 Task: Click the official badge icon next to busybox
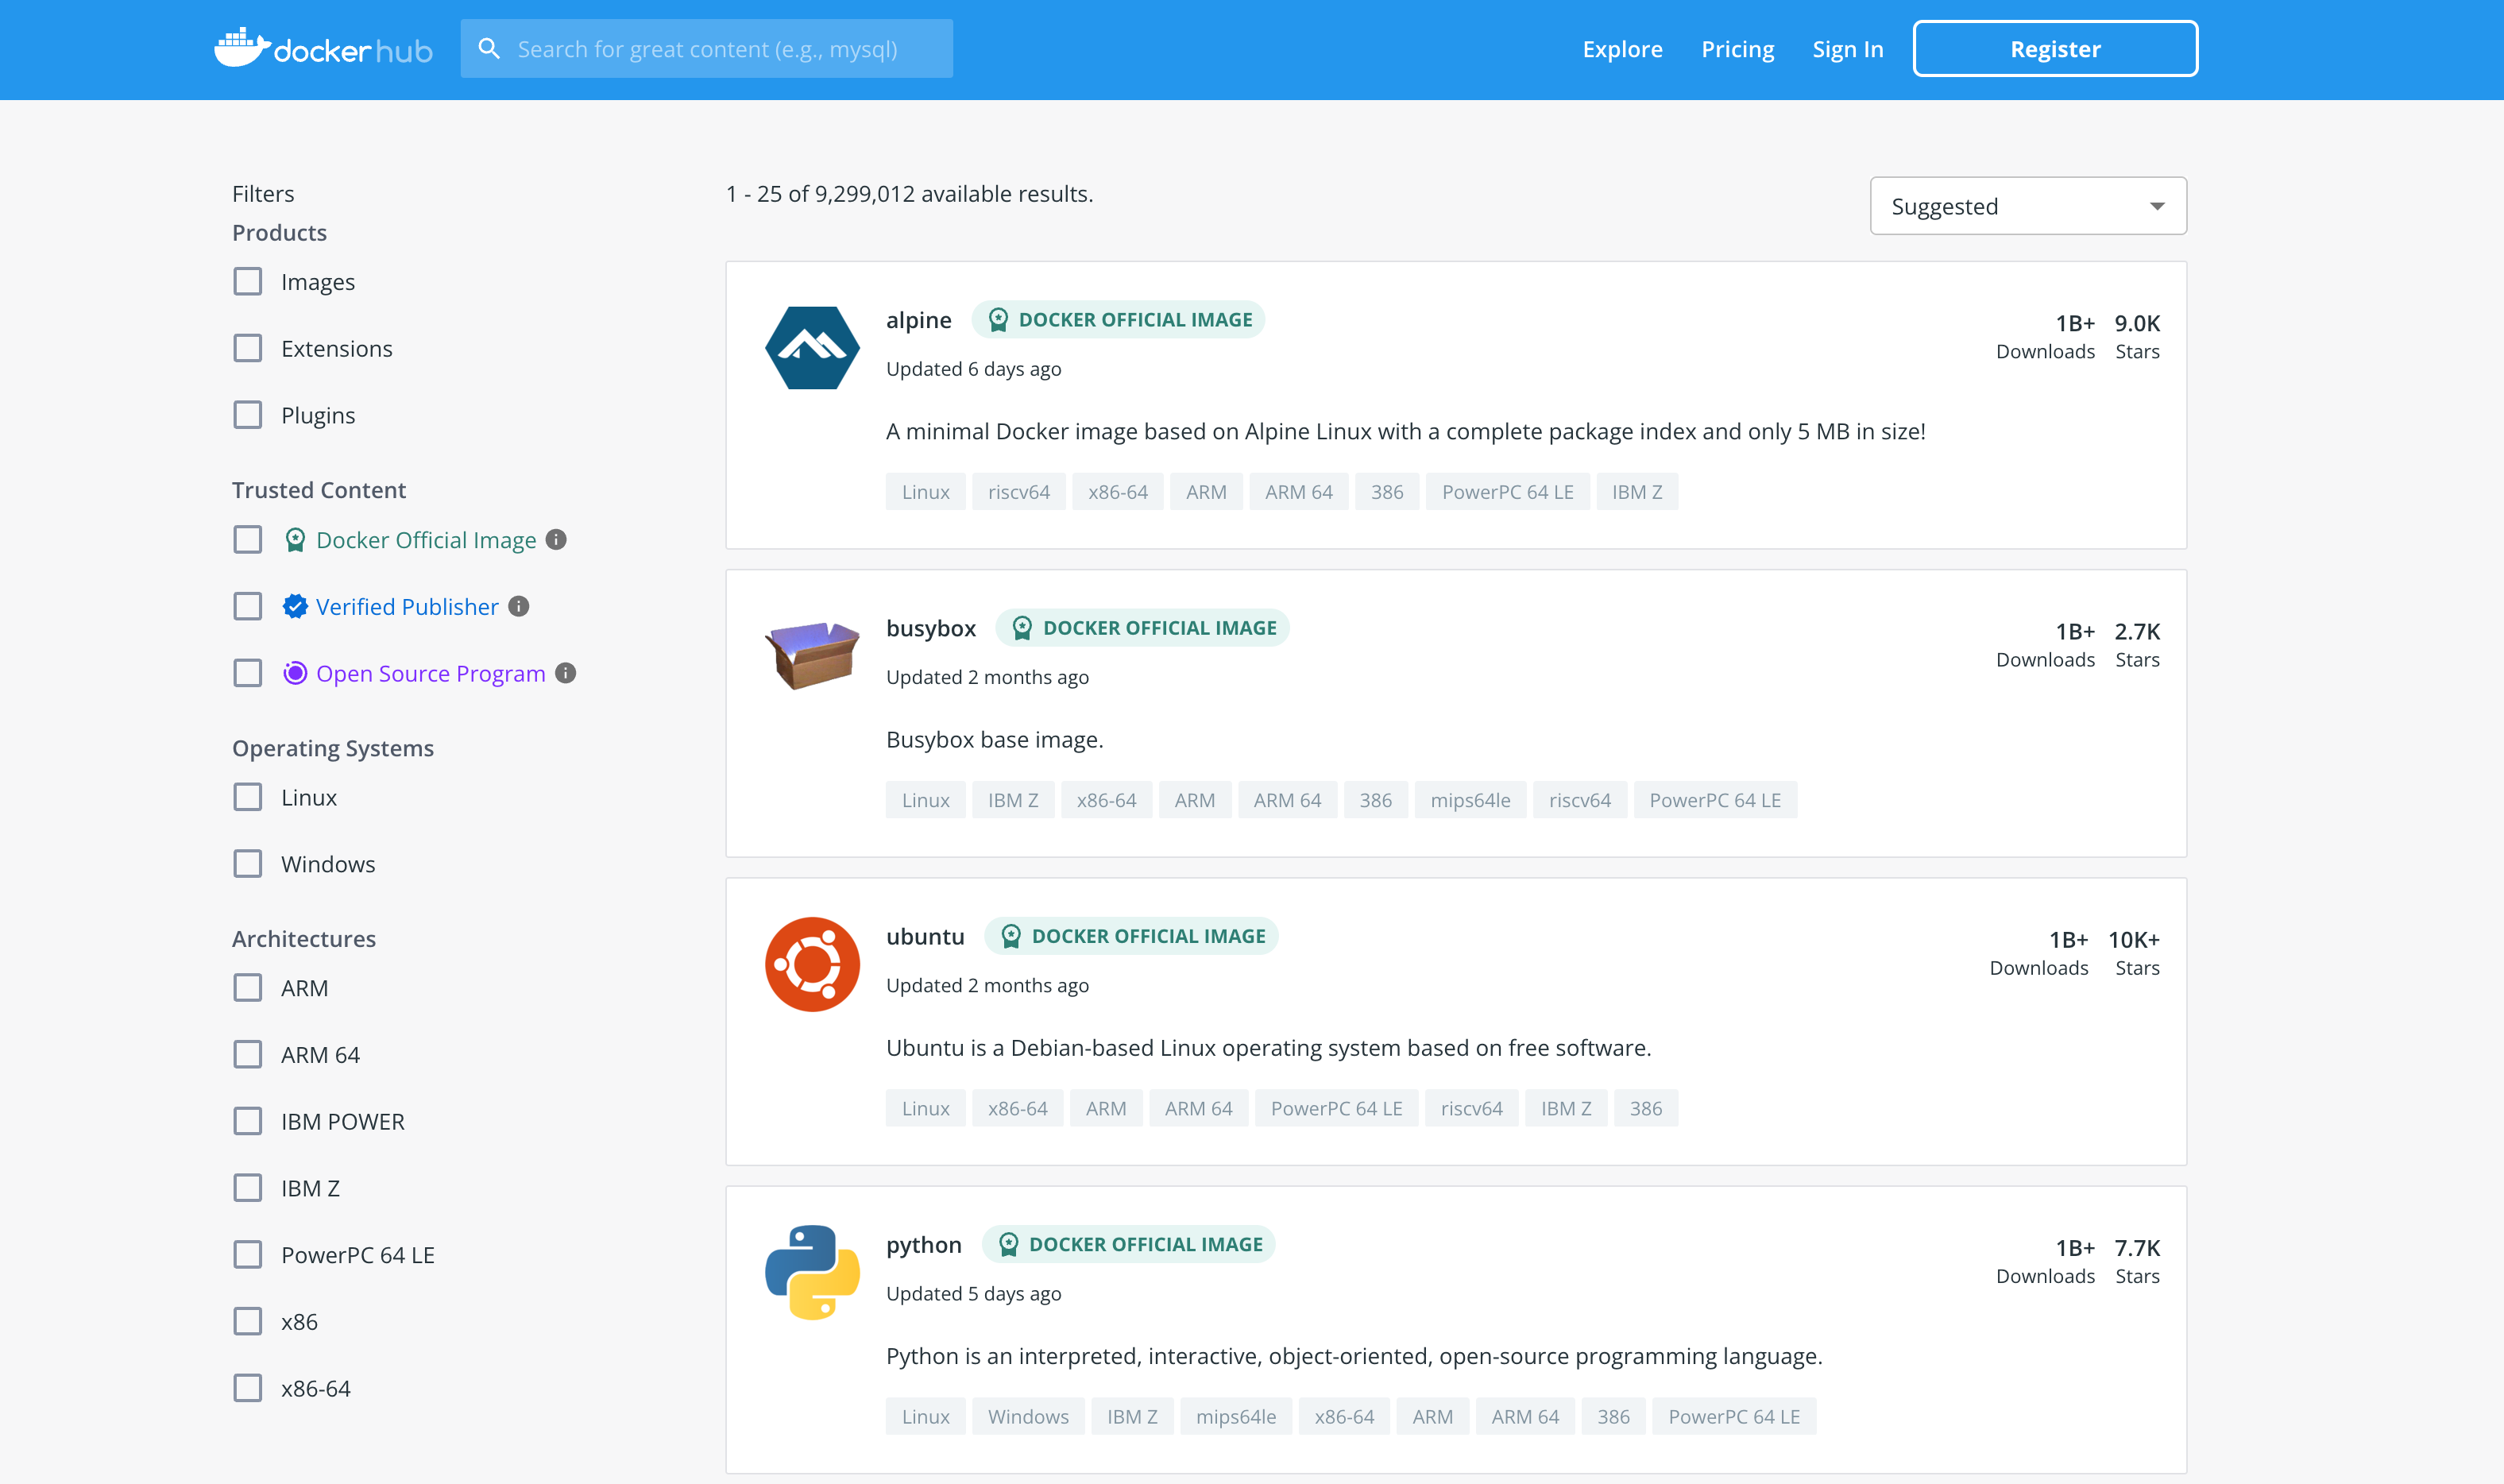coord(1022,628)
